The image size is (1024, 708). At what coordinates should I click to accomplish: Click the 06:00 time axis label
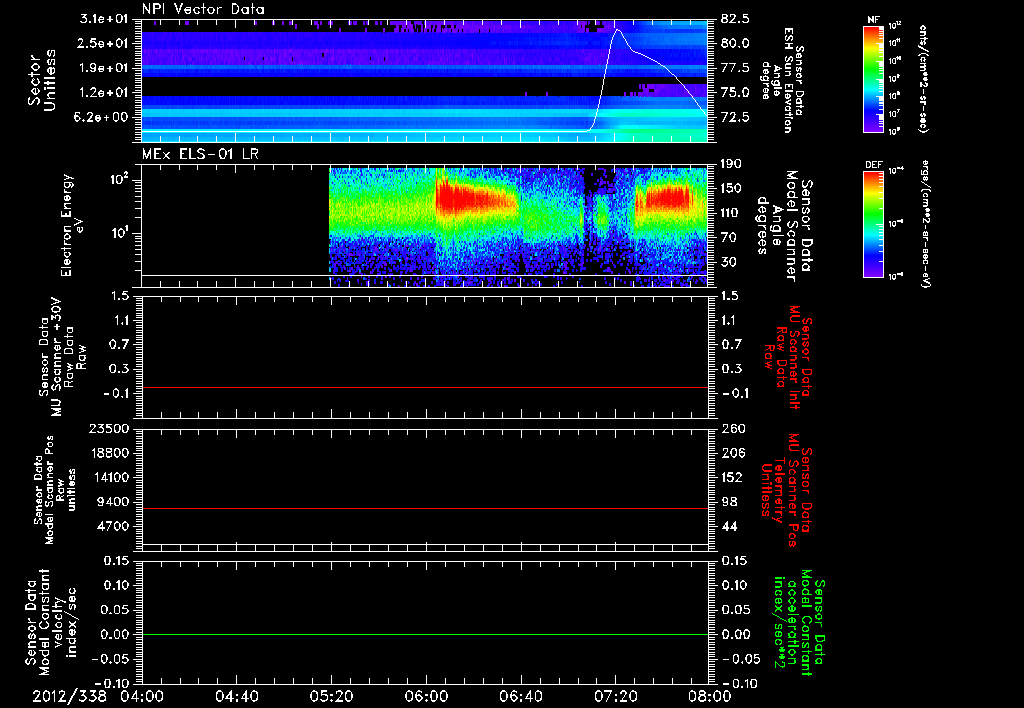pyautogui.click(x=426, y=697)
